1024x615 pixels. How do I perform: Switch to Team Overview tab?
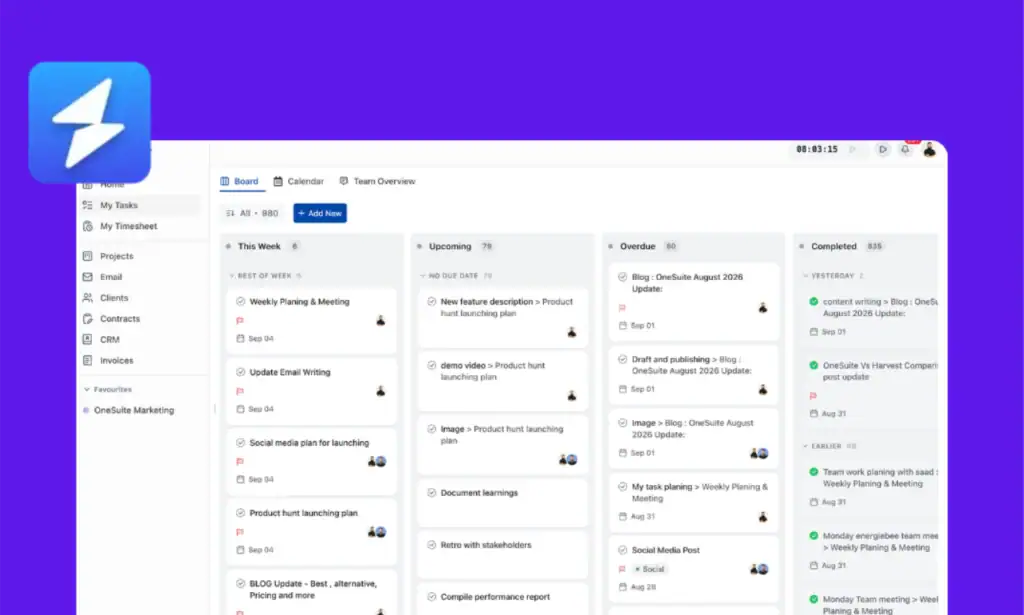(377, 181)
